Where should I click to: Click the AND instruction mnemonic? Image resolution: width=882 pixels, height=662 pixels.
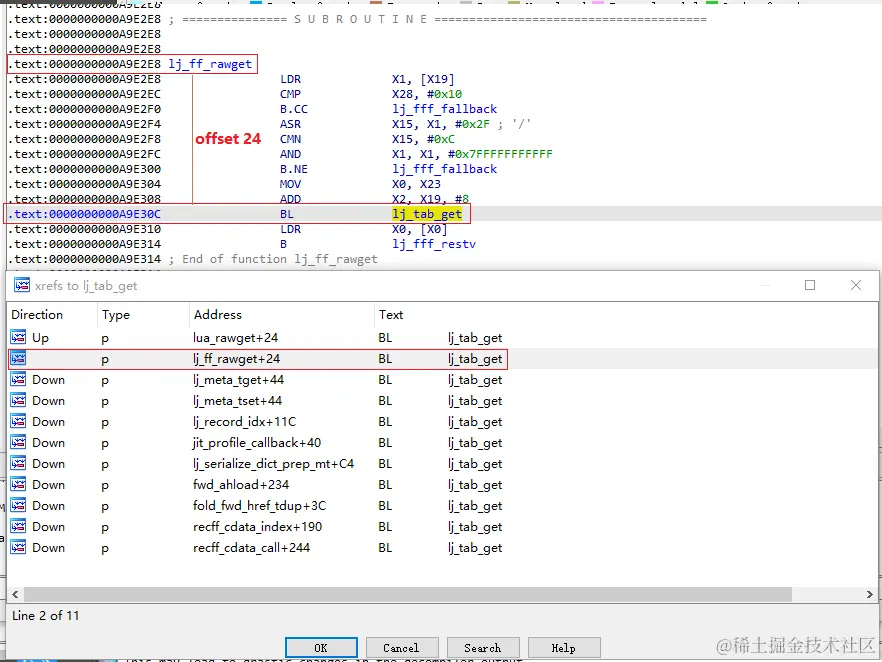(290, 154)
